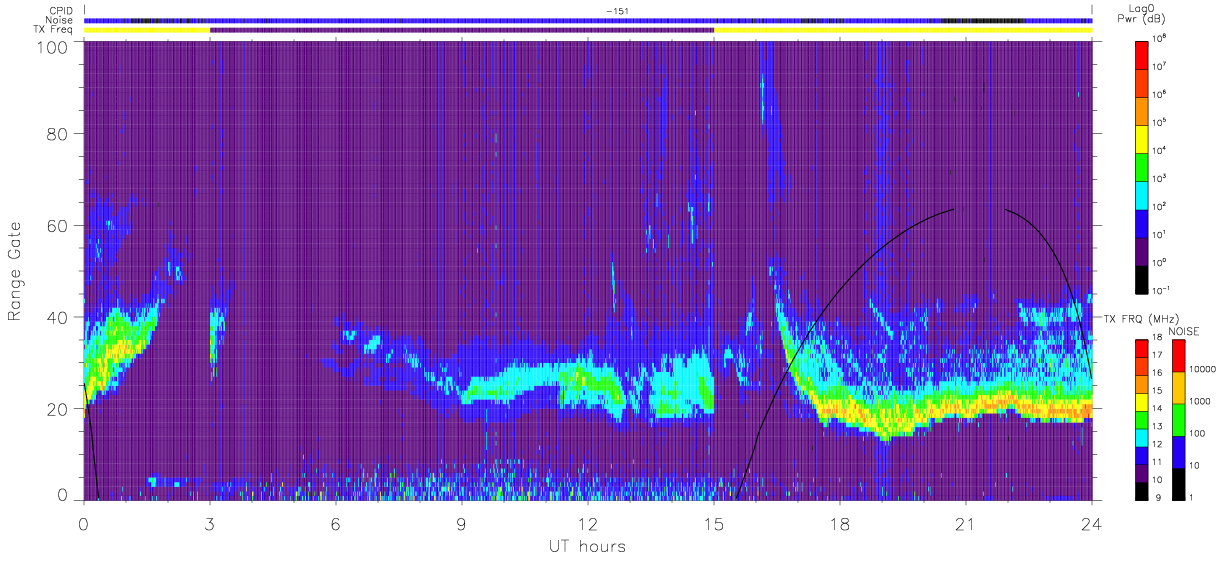This screenshot has height=567, width=1228.
Task: Pick the red top segment of TX FRQ colorbar
Action: pos(1143,348)
